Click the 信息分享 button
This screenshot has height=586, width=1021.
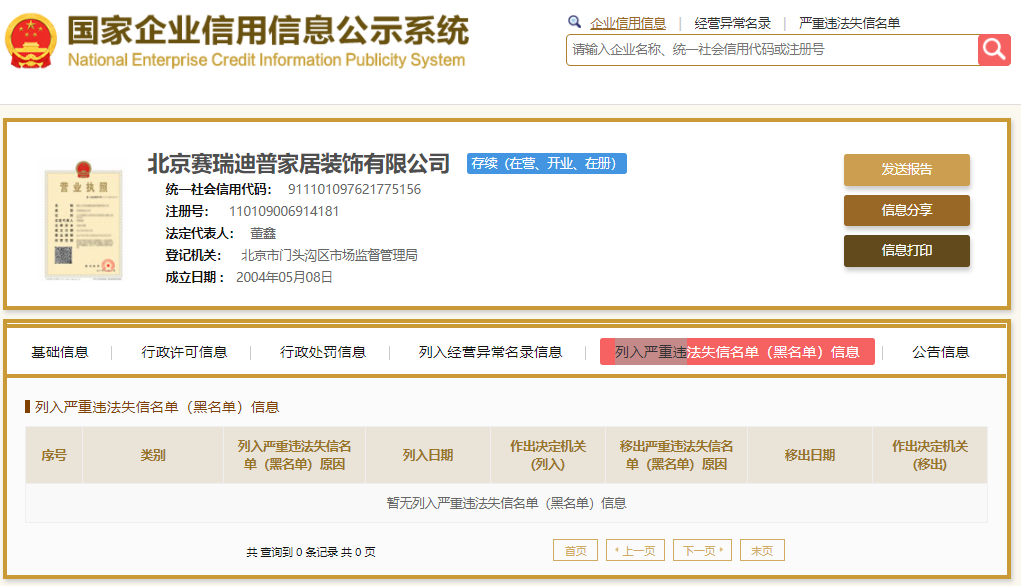pos(906,210)
